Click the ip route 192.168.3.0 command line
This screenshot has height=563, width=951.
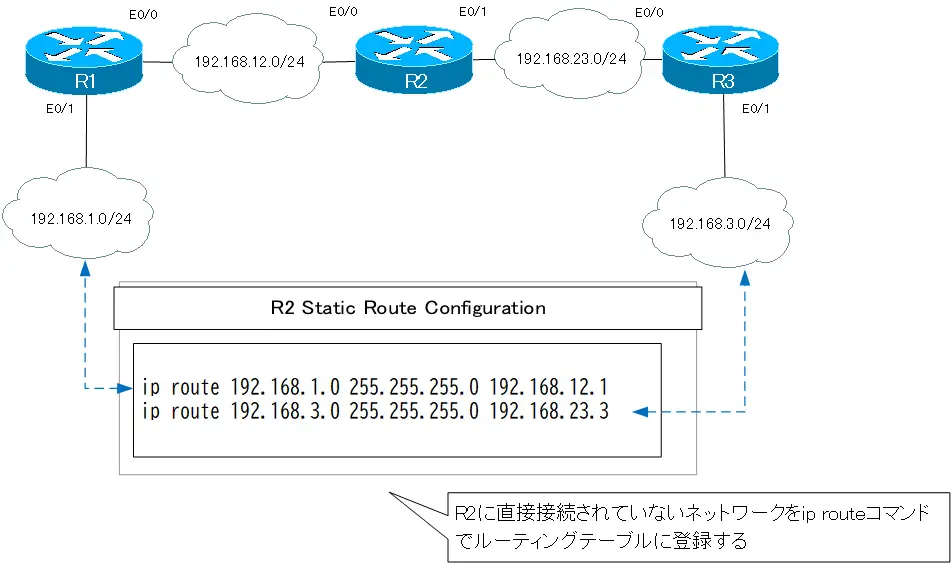point(375,411)
